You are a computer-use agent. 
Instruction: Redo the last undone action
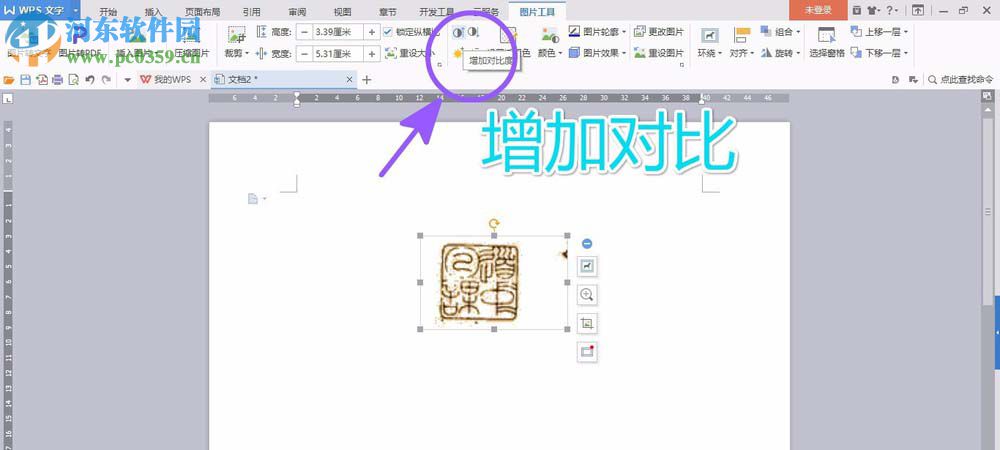coord(106,80)
